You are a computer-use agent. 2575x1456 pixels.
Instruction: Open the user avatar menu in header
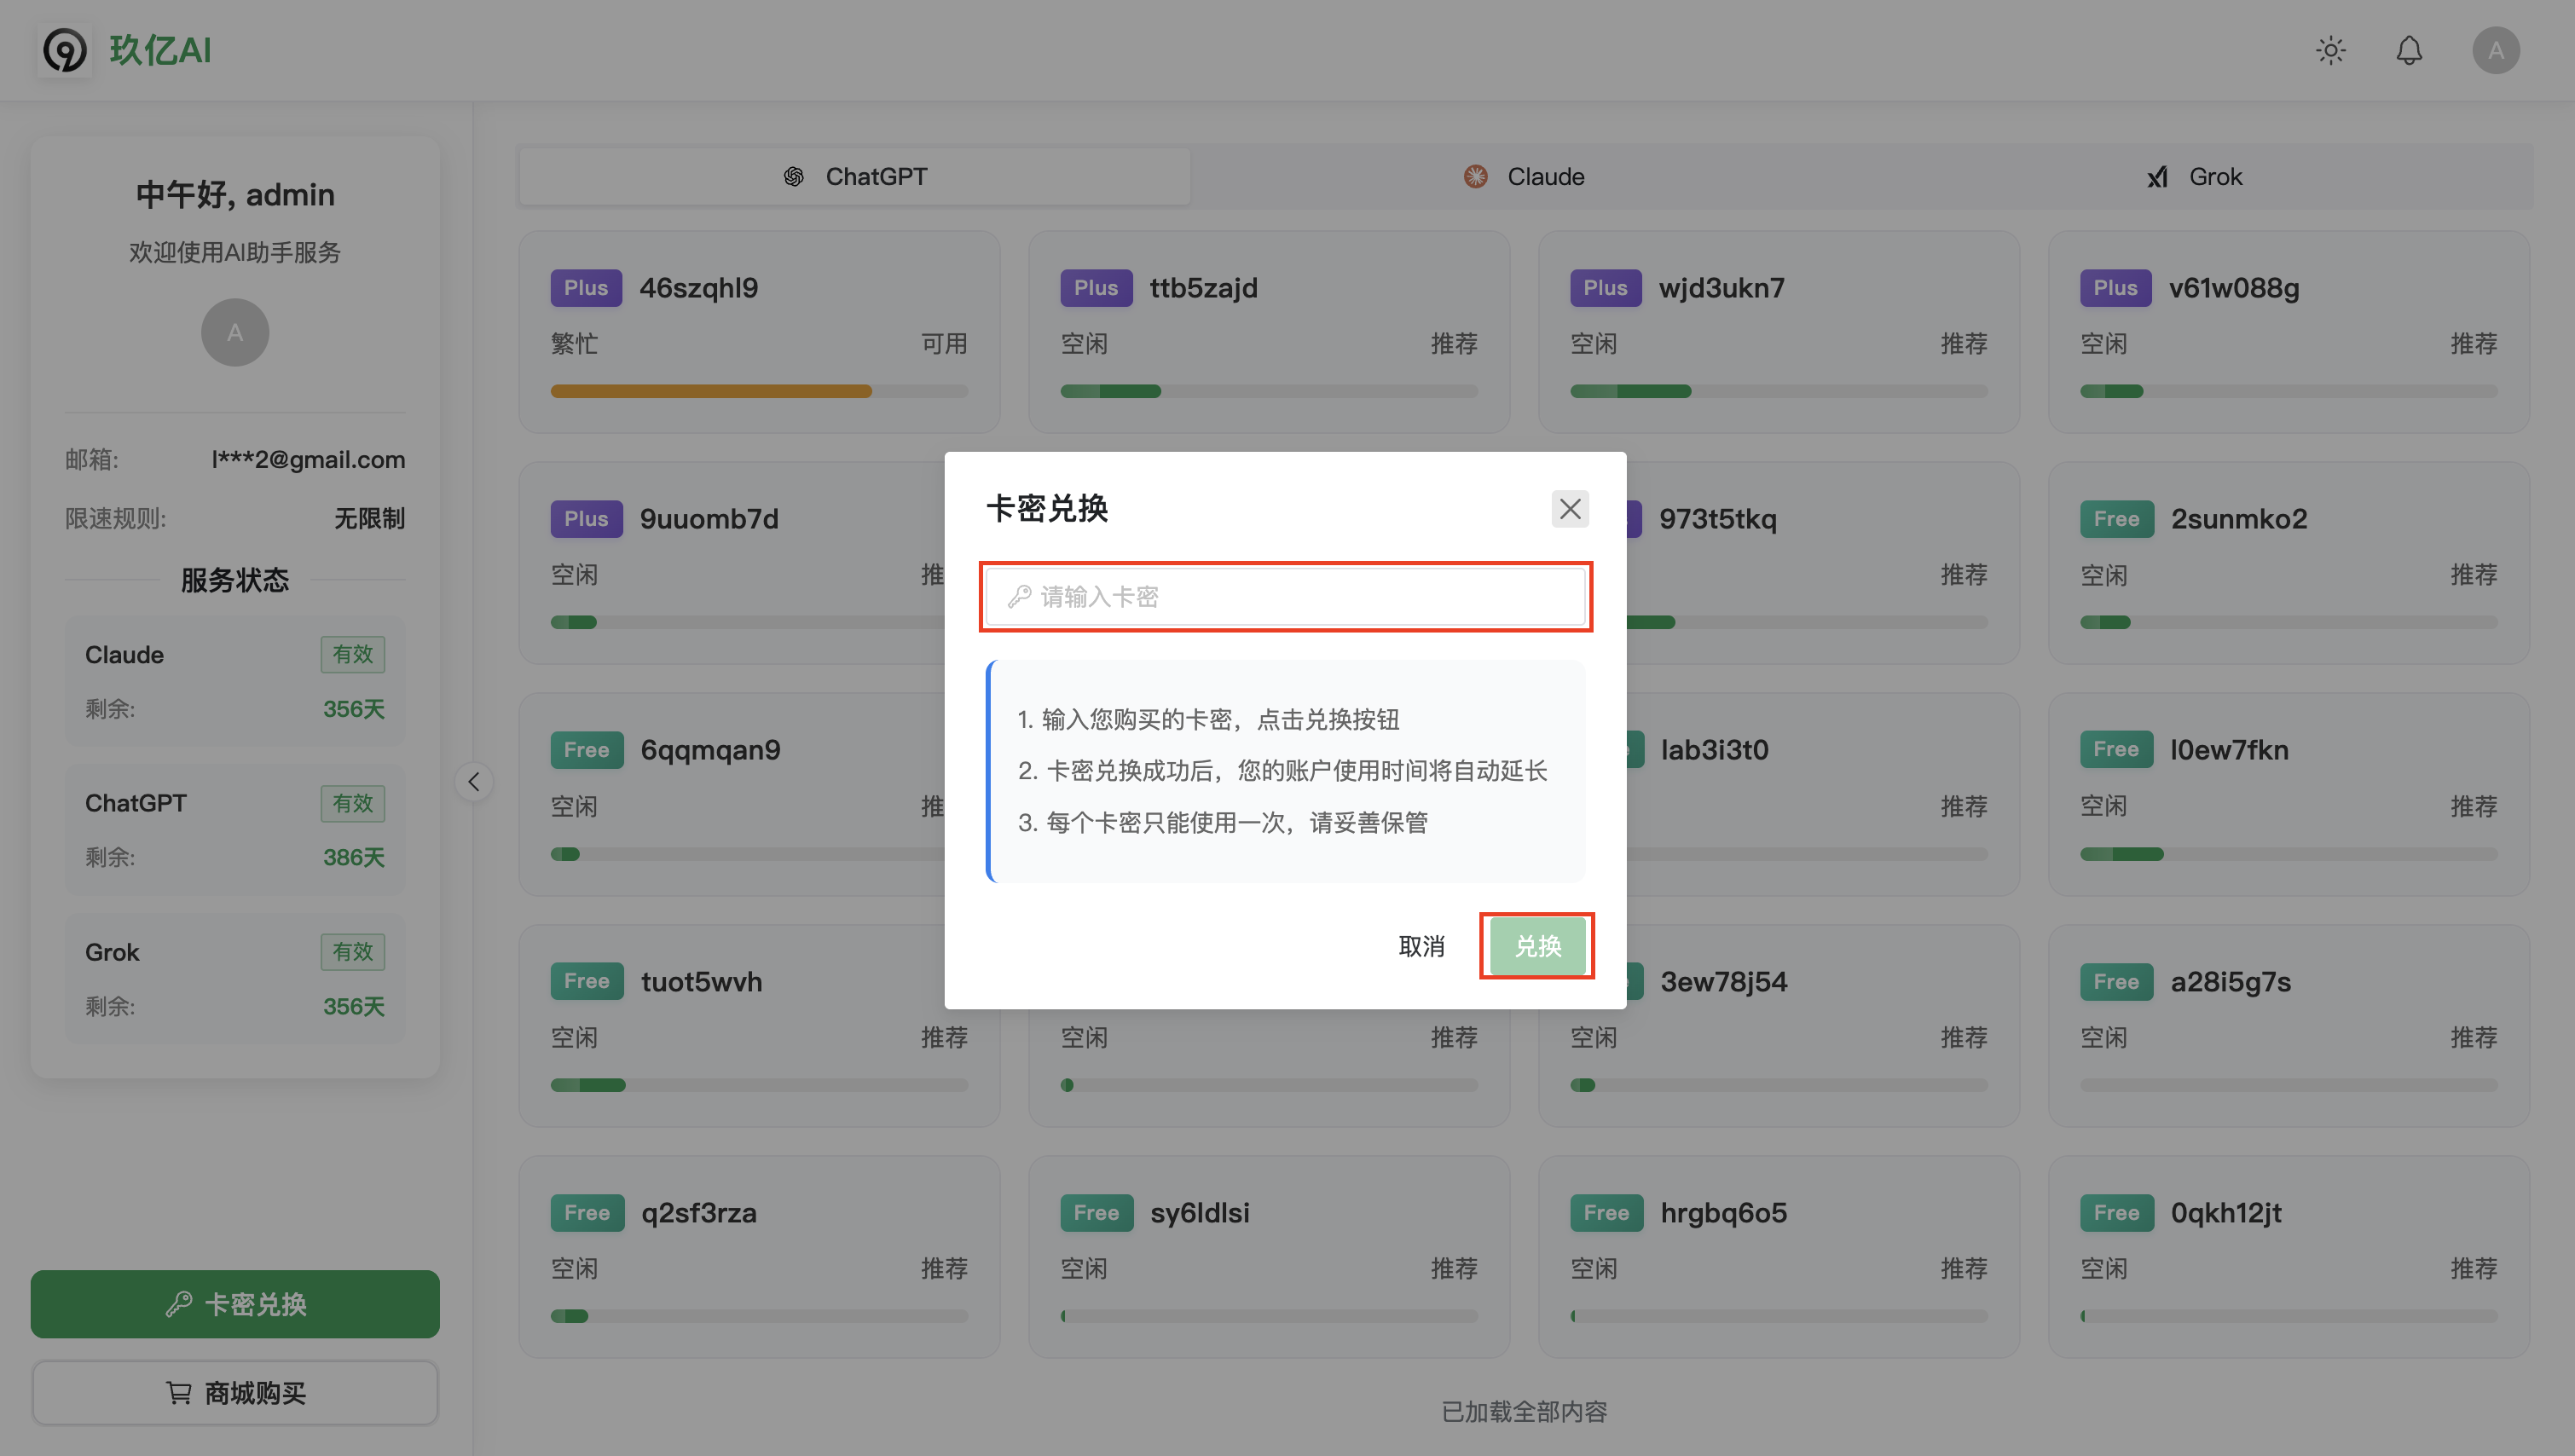[2495, 50]
